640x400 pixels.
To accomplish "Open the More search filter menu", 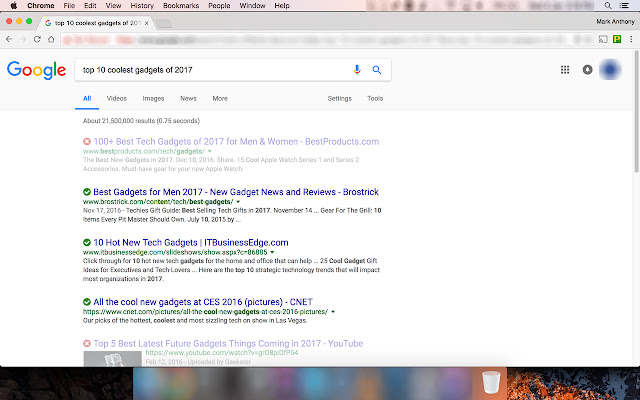I will [x=220, y=99].
